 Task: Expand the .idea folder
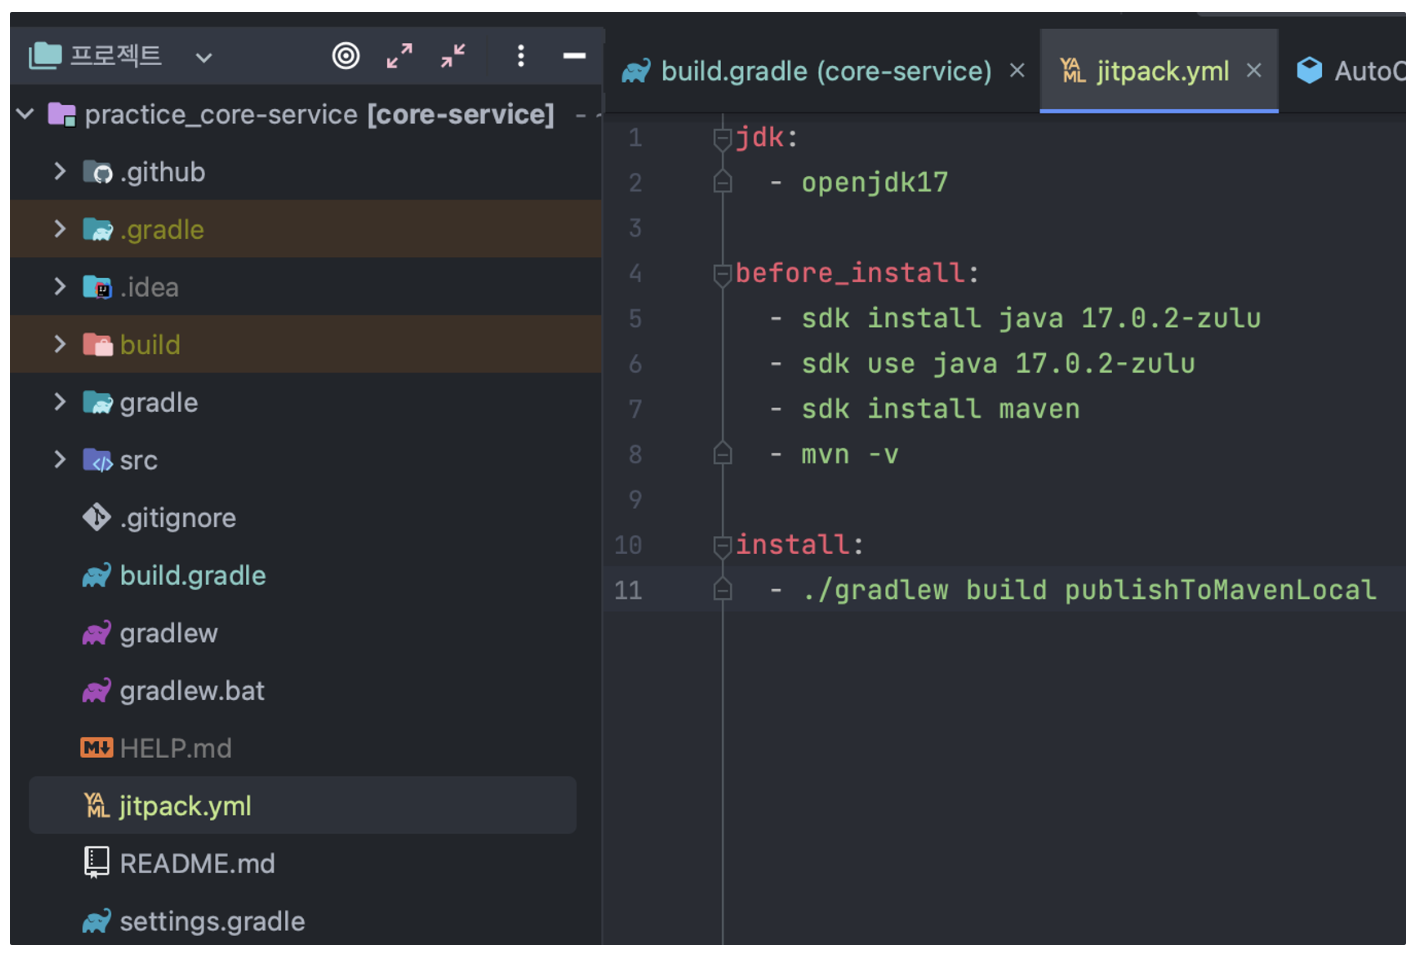click(x=60, y=287)
